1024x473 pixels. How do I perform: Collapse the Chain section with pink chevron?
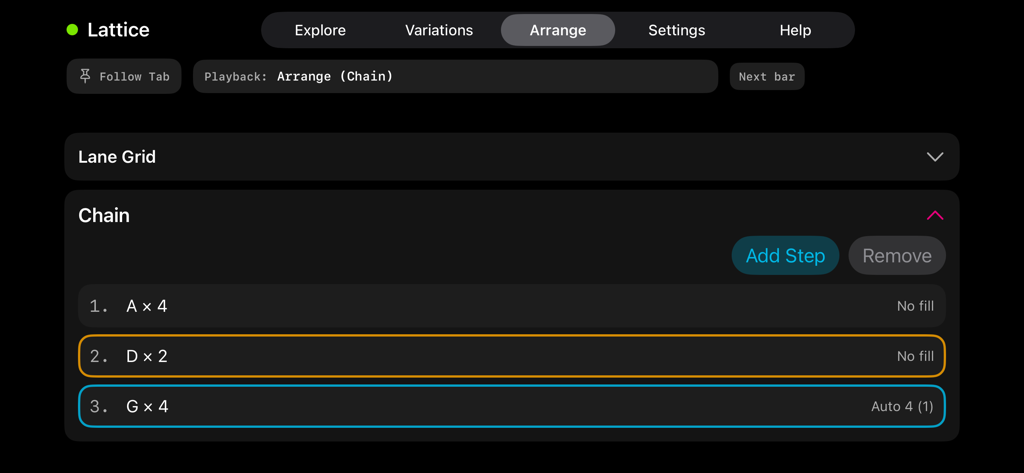[934, 215]
